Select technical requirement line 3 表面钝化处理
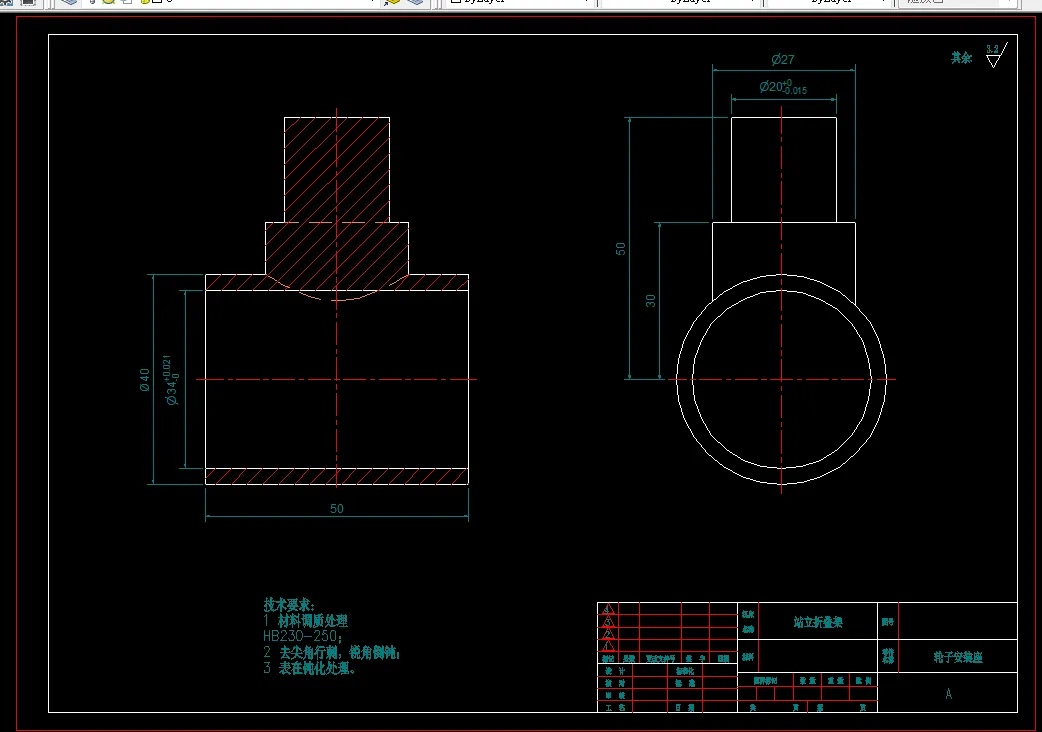Image resolution: width=1042 pixels, height=732 pixels. point(310,668)
